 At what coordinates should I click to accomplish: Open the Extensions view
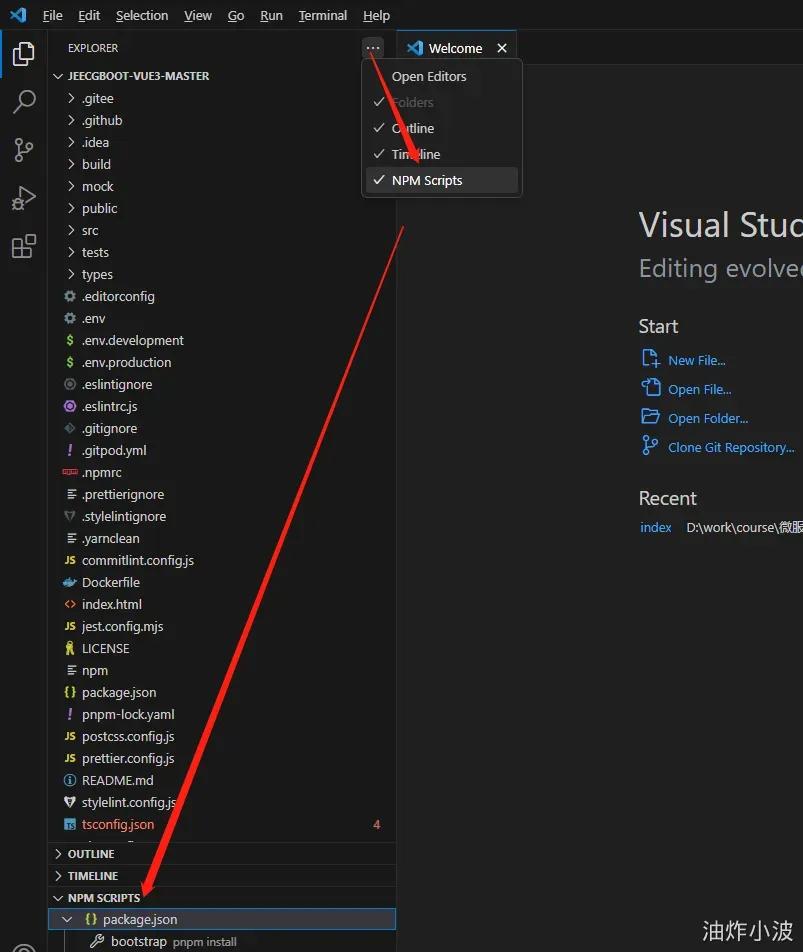point(24,246)
